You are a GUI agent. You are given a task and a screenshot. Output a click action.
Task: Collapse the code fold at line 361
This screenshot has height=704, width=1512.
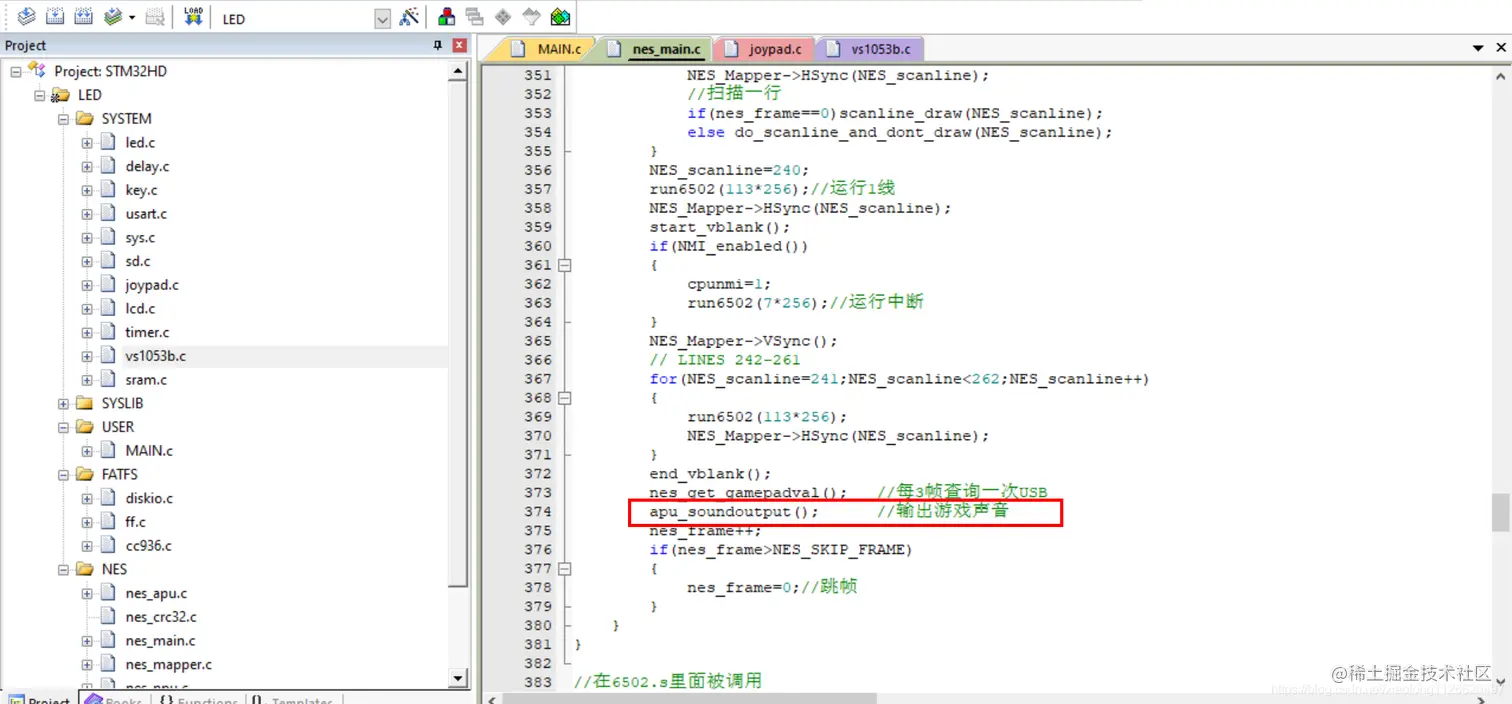[x=565, y=265]
